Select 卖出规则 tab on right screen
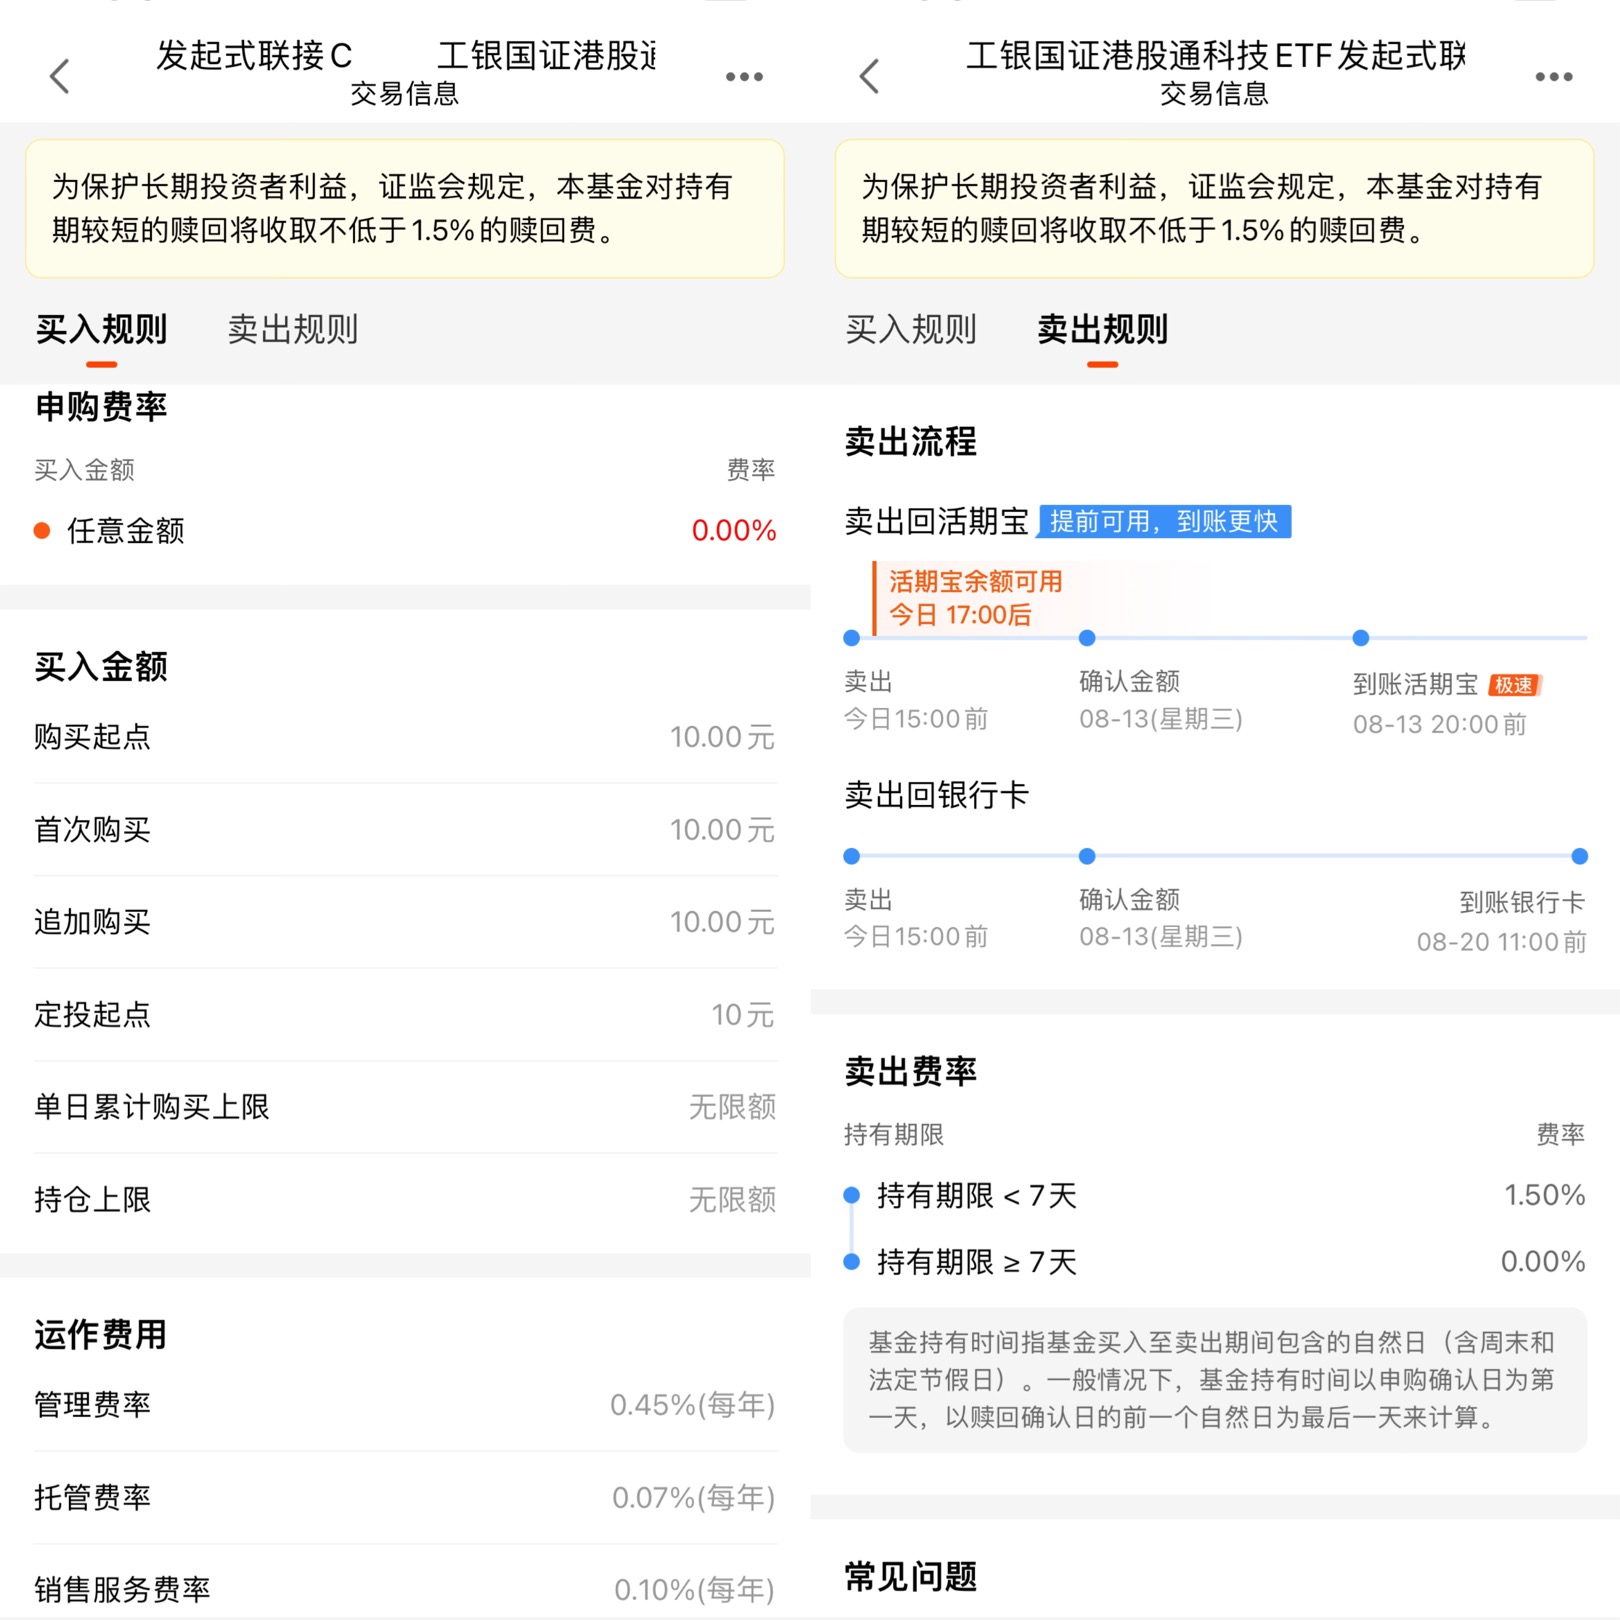The image size is (1620, 1620). [x=1103, y=329]
